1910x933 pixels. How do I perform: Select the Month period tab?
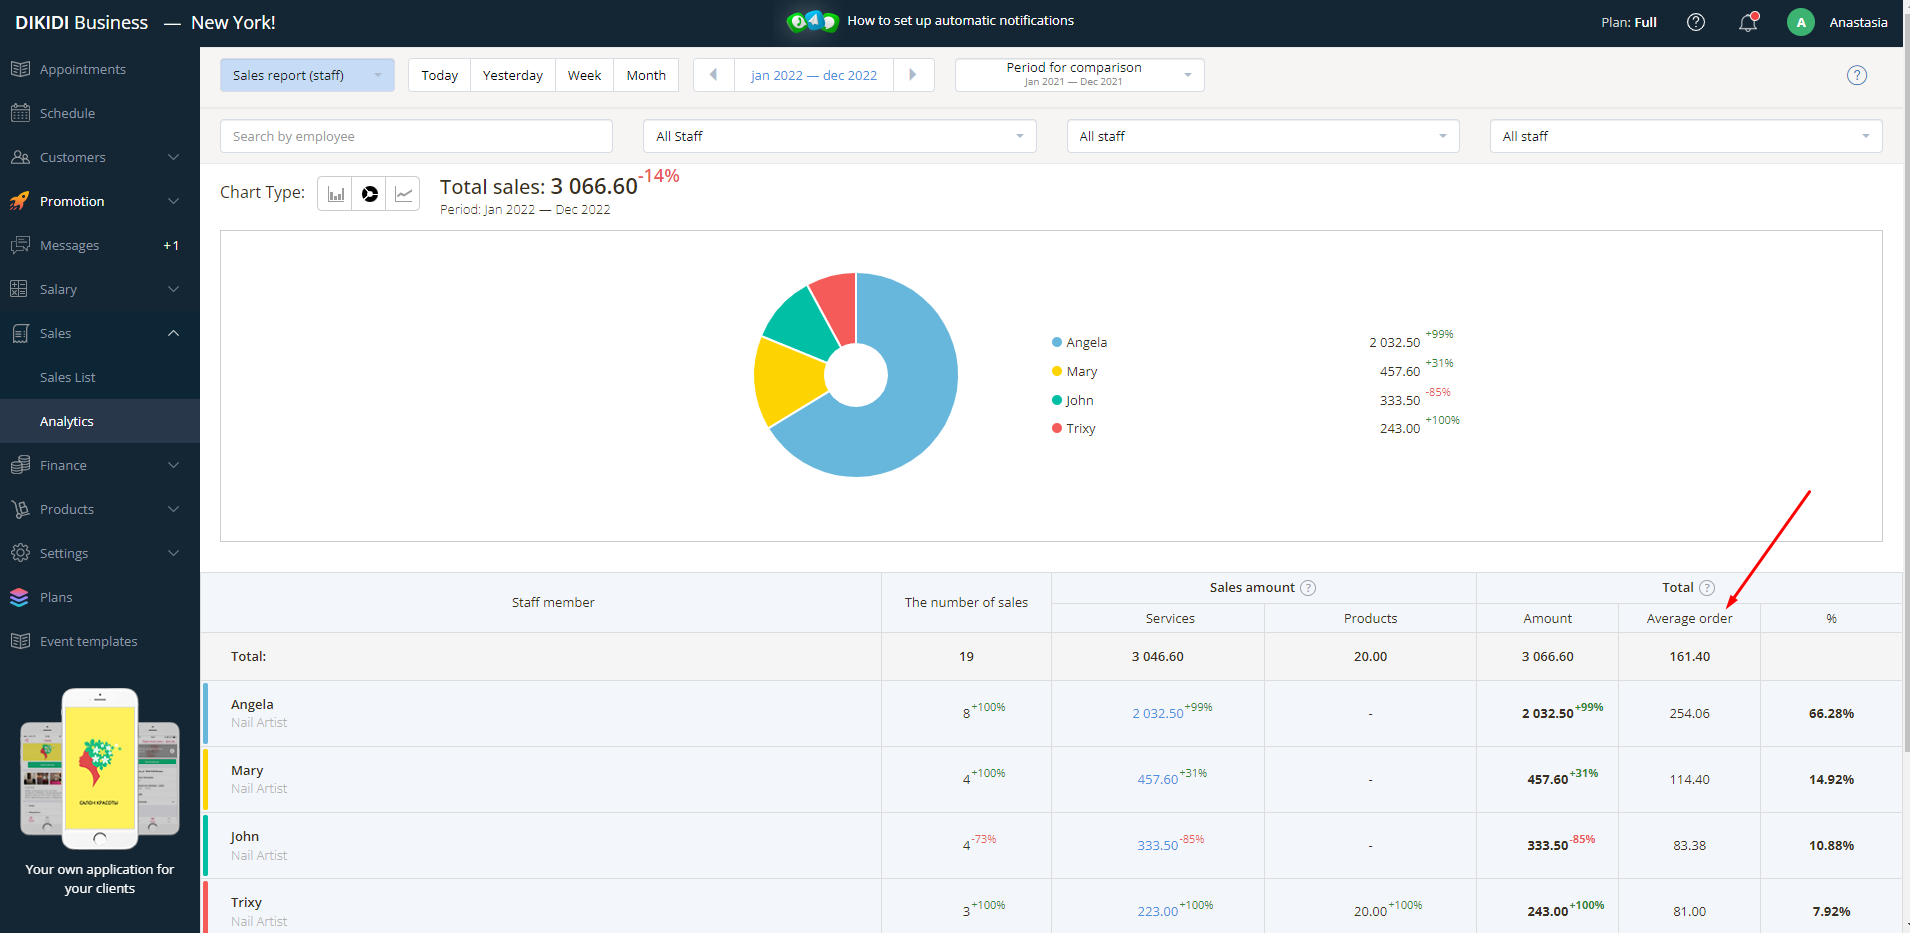[x=646, y=75]
